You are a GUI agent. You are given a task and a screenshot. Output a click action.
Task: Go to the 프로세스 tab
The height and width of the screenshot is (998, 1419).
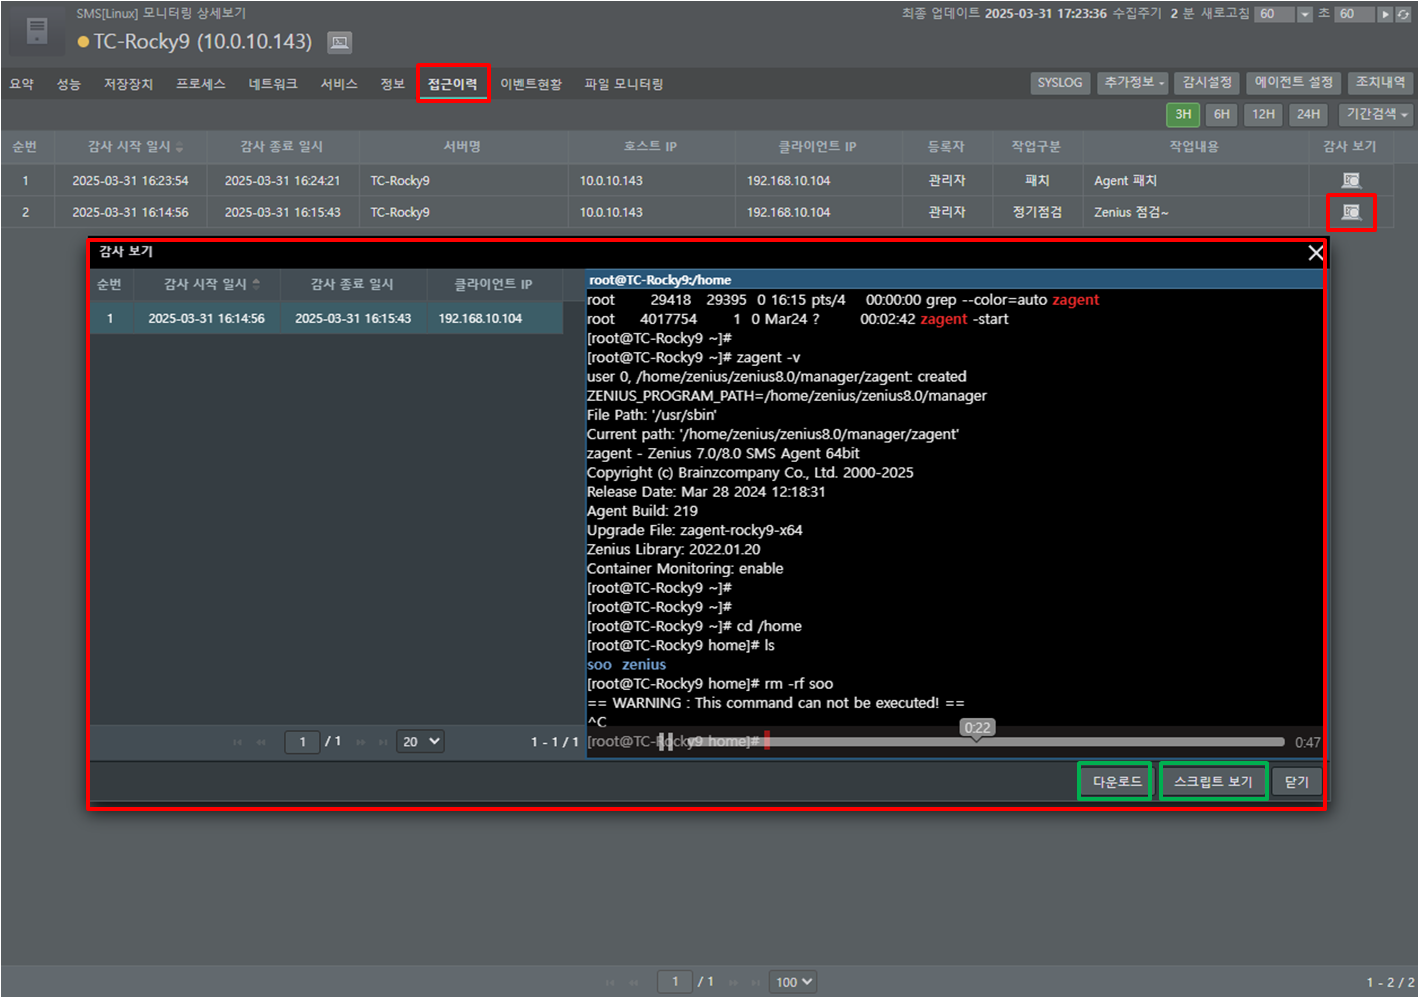(201, 84)
